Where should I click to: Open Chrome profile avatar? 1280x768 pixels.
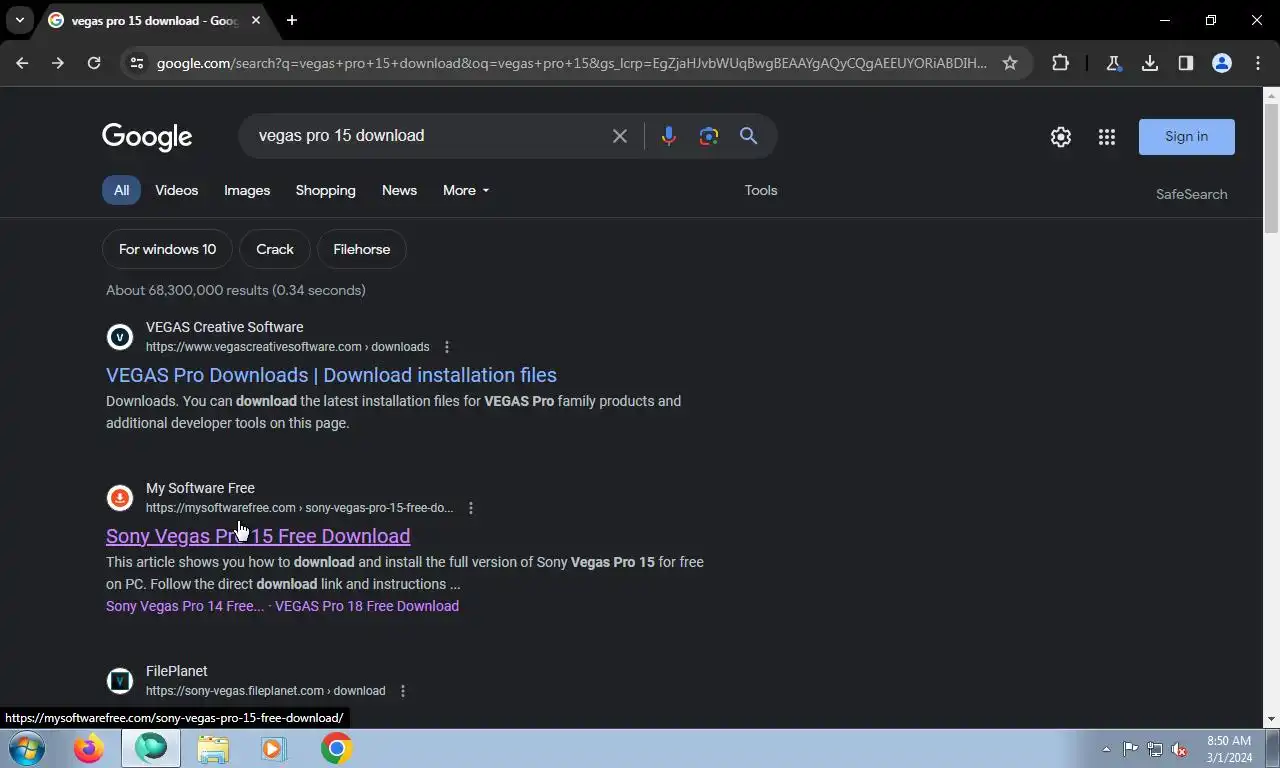tap(1221, 63)
